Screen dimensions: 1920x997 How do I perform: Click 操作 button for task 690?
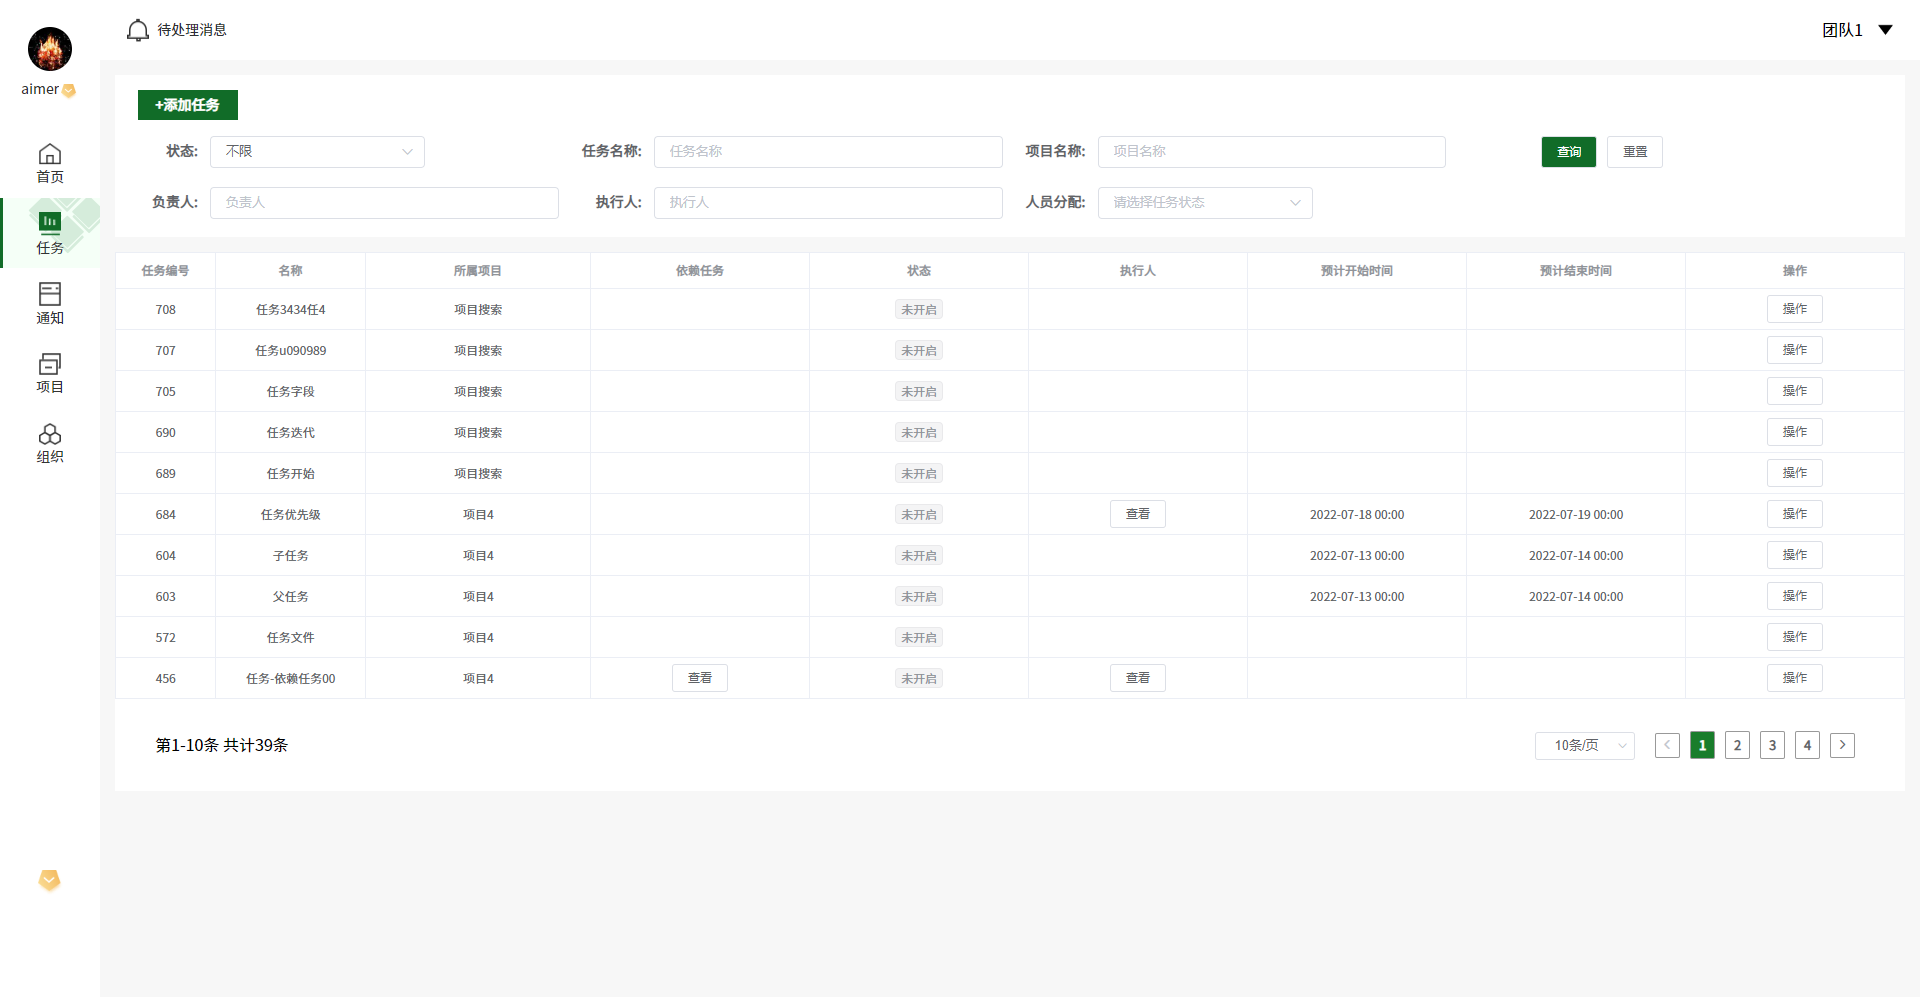[1795, 432]
